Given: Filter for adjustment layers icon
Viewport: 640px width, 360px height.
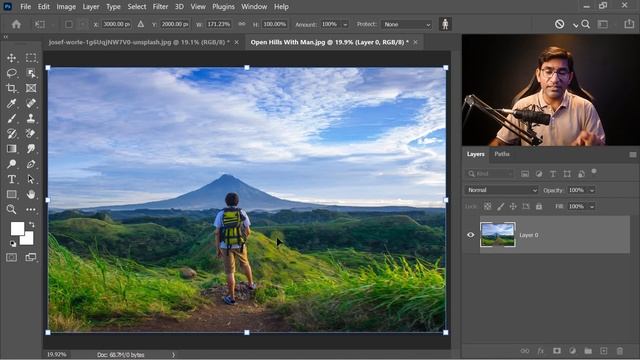Looking at the screenshot, I should pyautogui.click(x=539, y=174).
